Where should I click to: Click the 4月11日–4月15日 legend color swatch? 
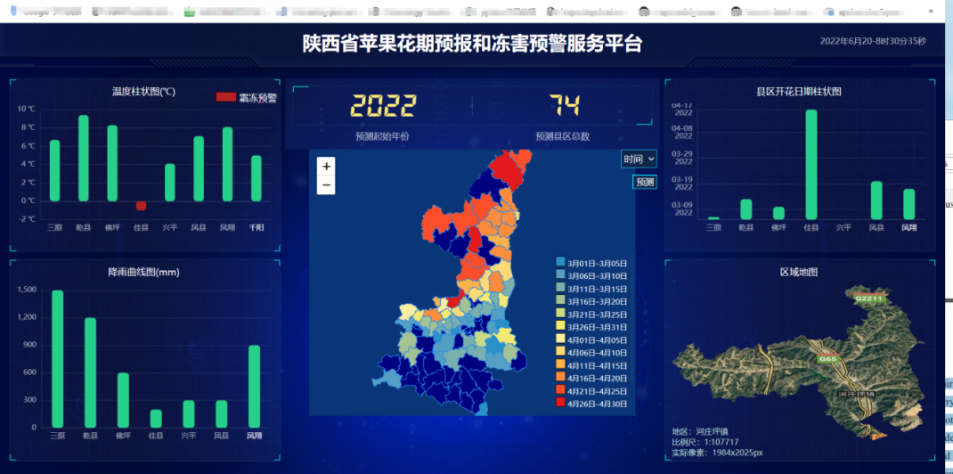[560, 365]
